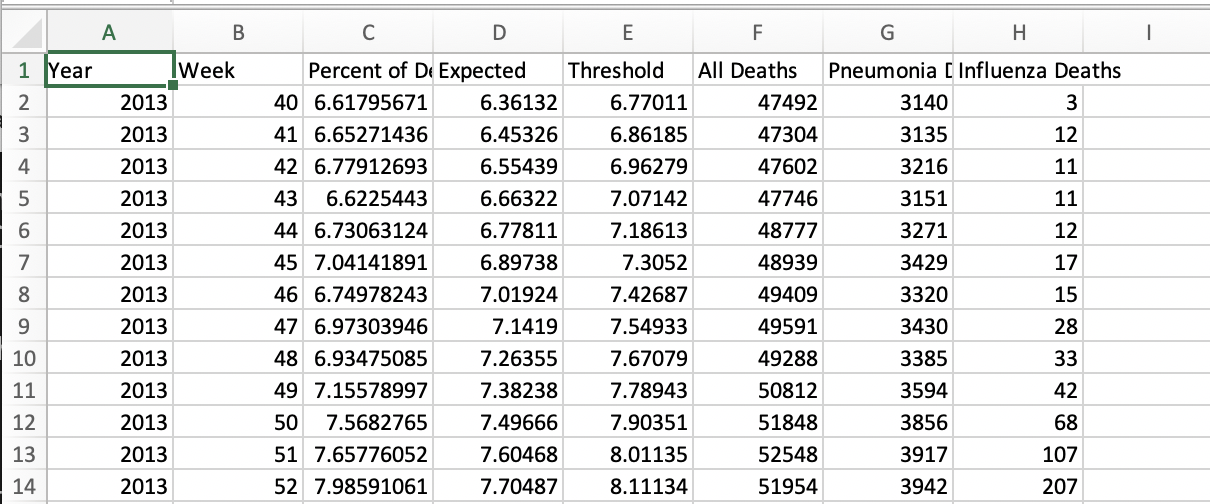Click cell containing 6.6225443
Viewport: 1210px width, 504px height.
(x=368, y=199)
